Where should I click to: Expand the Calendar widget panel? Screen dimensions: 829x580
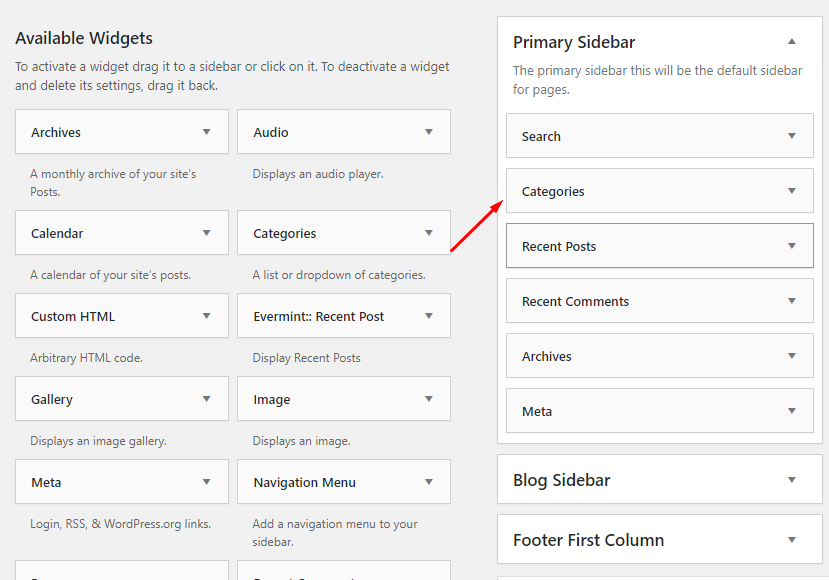coord(121,232)
